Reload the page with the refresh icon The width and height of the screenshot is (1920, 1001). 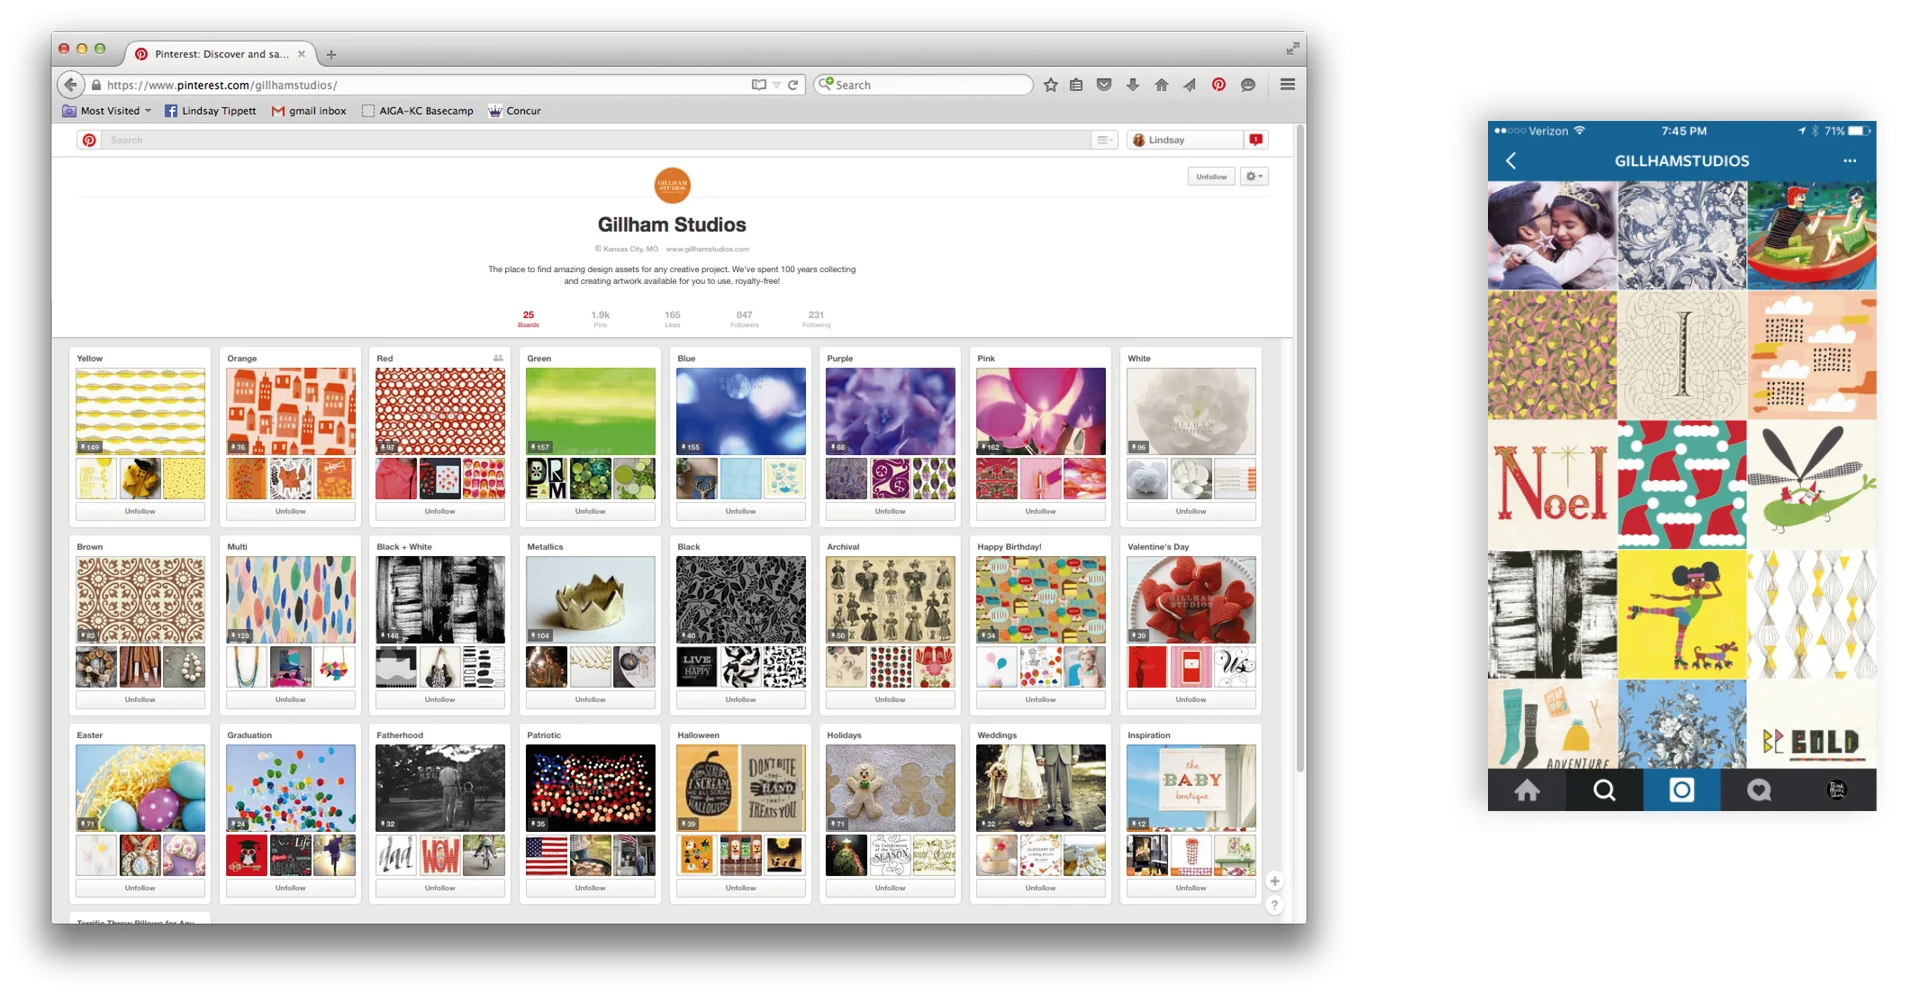click(793, 85)
